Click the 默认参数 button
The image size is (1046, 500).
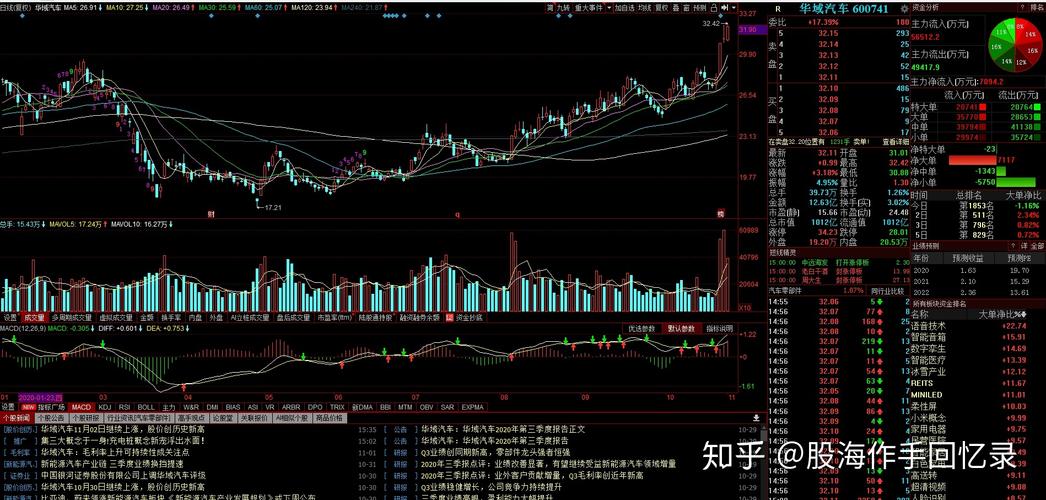(681, 329)
